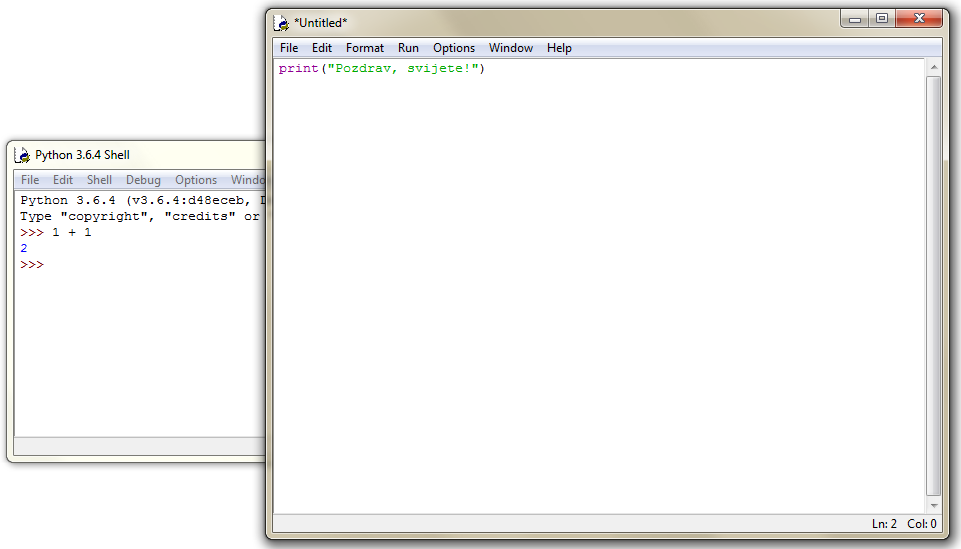Click the Python Shell window title icon
This screenshot has height=549, width=961.
(x=24, y=155)
